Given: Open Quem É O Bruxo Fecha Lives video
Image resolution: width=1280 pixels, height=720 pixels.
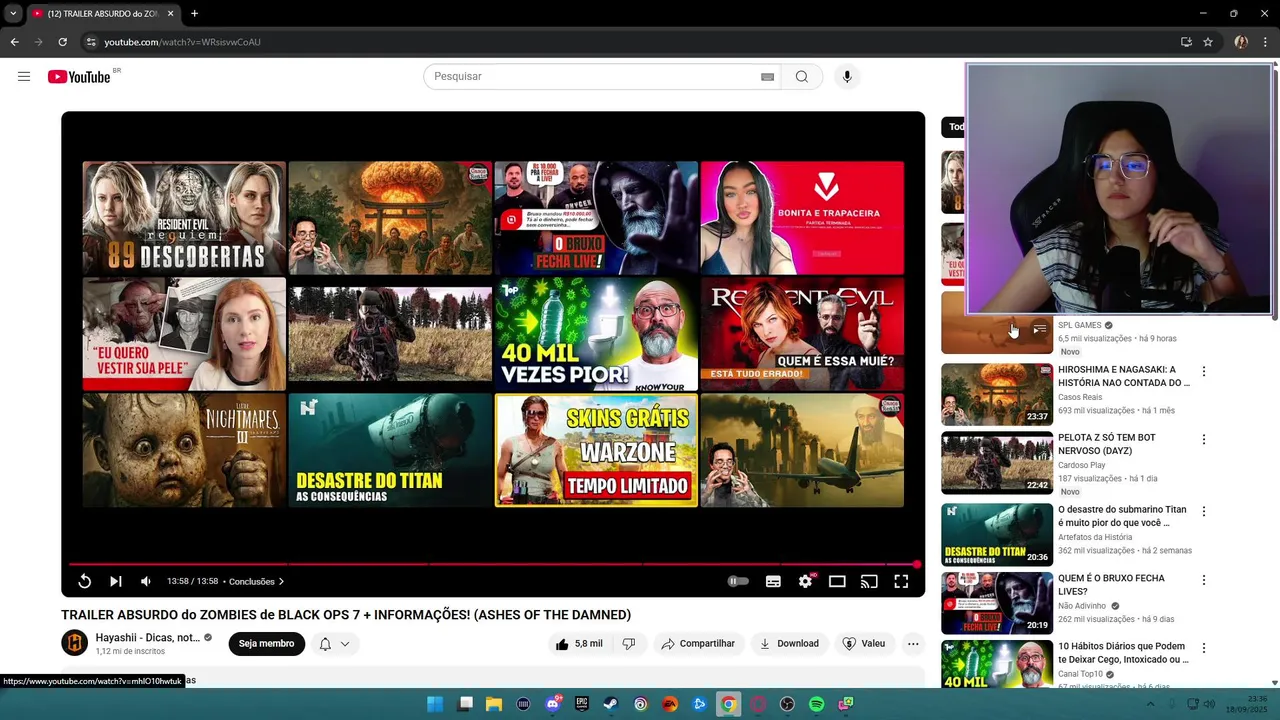Looking at the screenshot, I should 1112,584.
